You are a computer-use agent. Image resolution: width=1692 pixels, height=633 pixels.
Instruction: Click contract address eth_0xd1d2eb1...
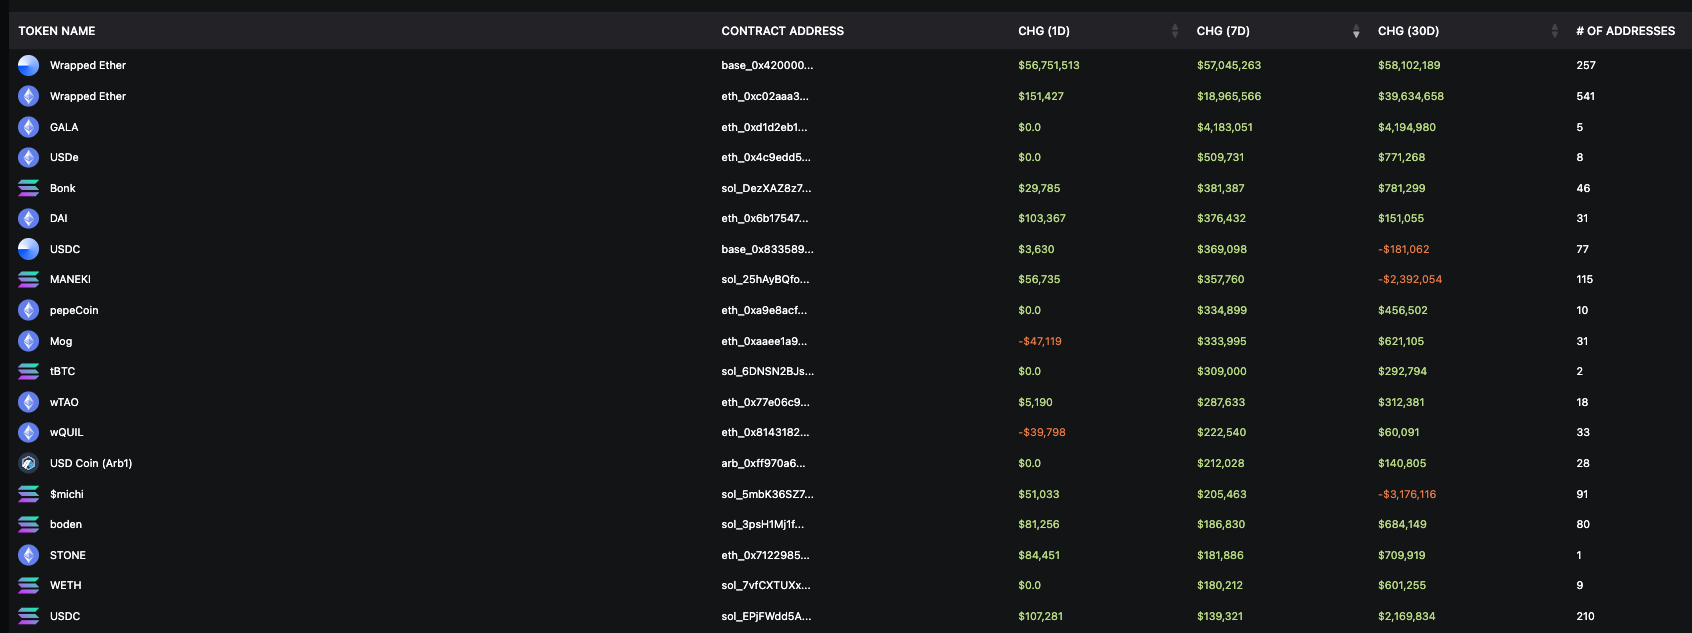pyautogui.click(x=764, y=127)
